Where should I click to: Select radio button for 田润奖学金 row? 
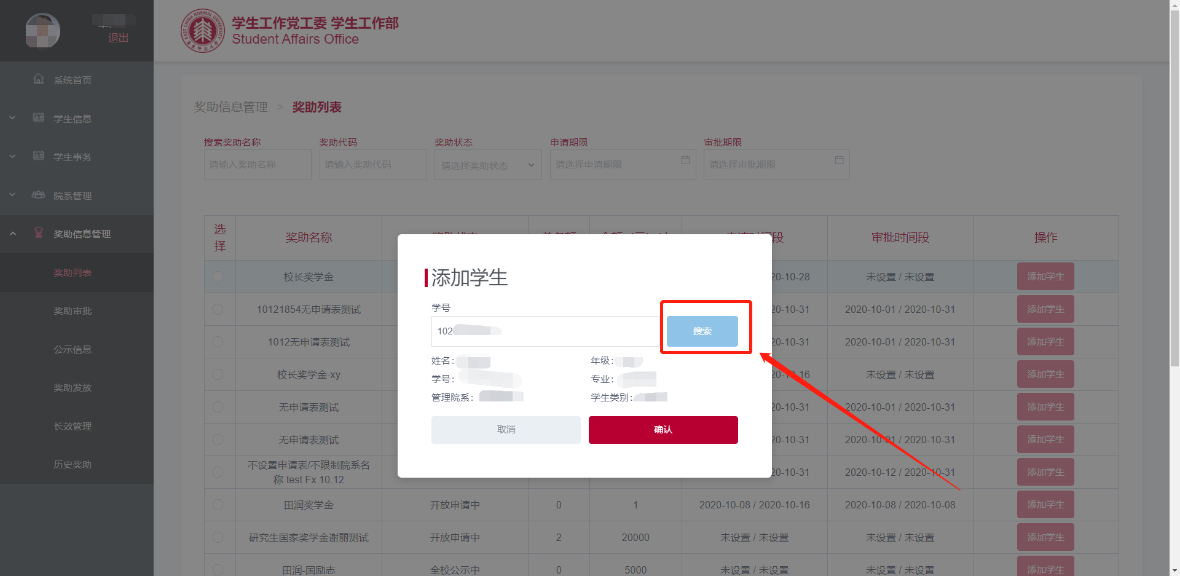coord(218,505)
